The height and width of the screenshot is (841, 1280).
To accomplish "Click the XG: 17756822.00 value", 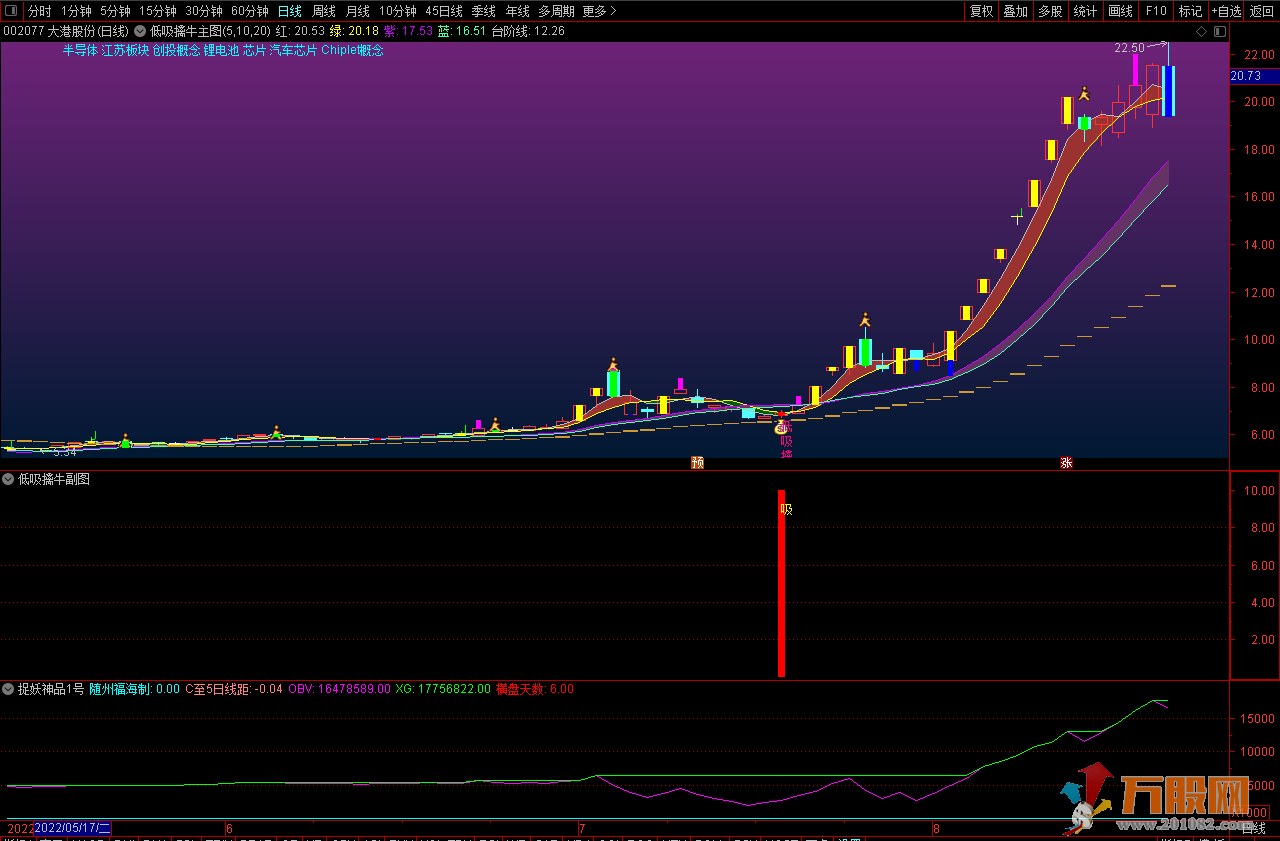I will 443,689.
